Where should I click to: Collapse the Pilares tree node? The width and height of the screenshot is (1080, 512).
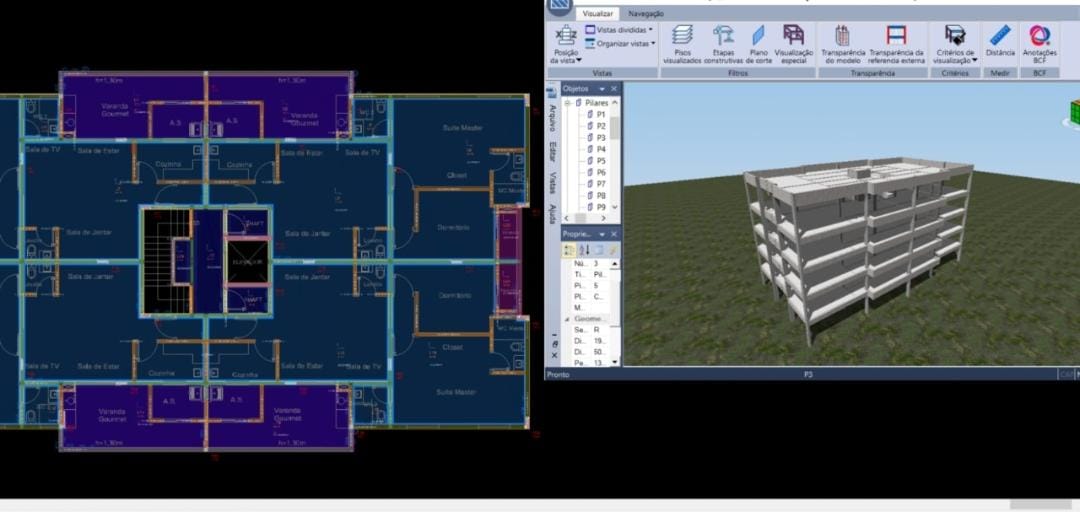[x=567, y=103]
